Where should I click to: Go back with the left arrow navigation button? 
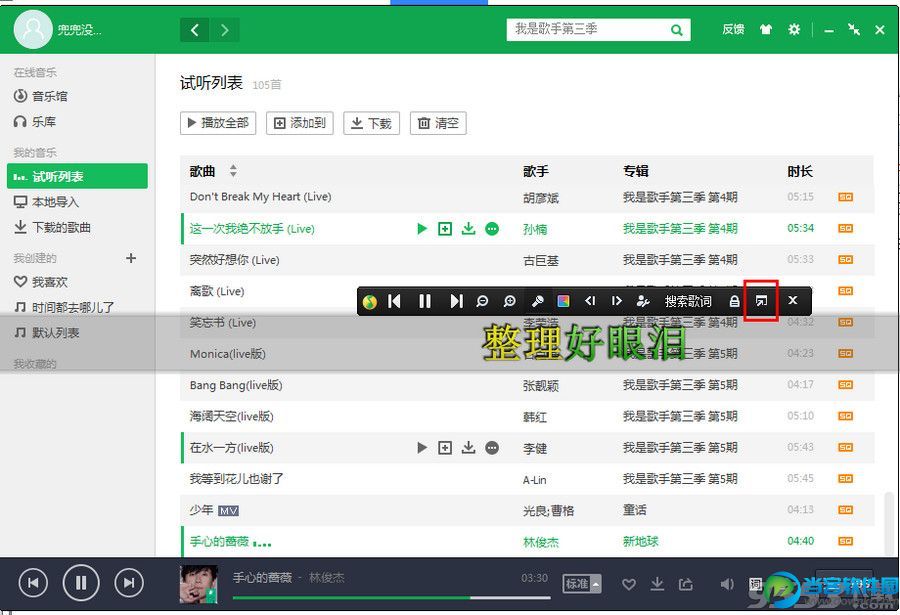click(x=195, y=30)
